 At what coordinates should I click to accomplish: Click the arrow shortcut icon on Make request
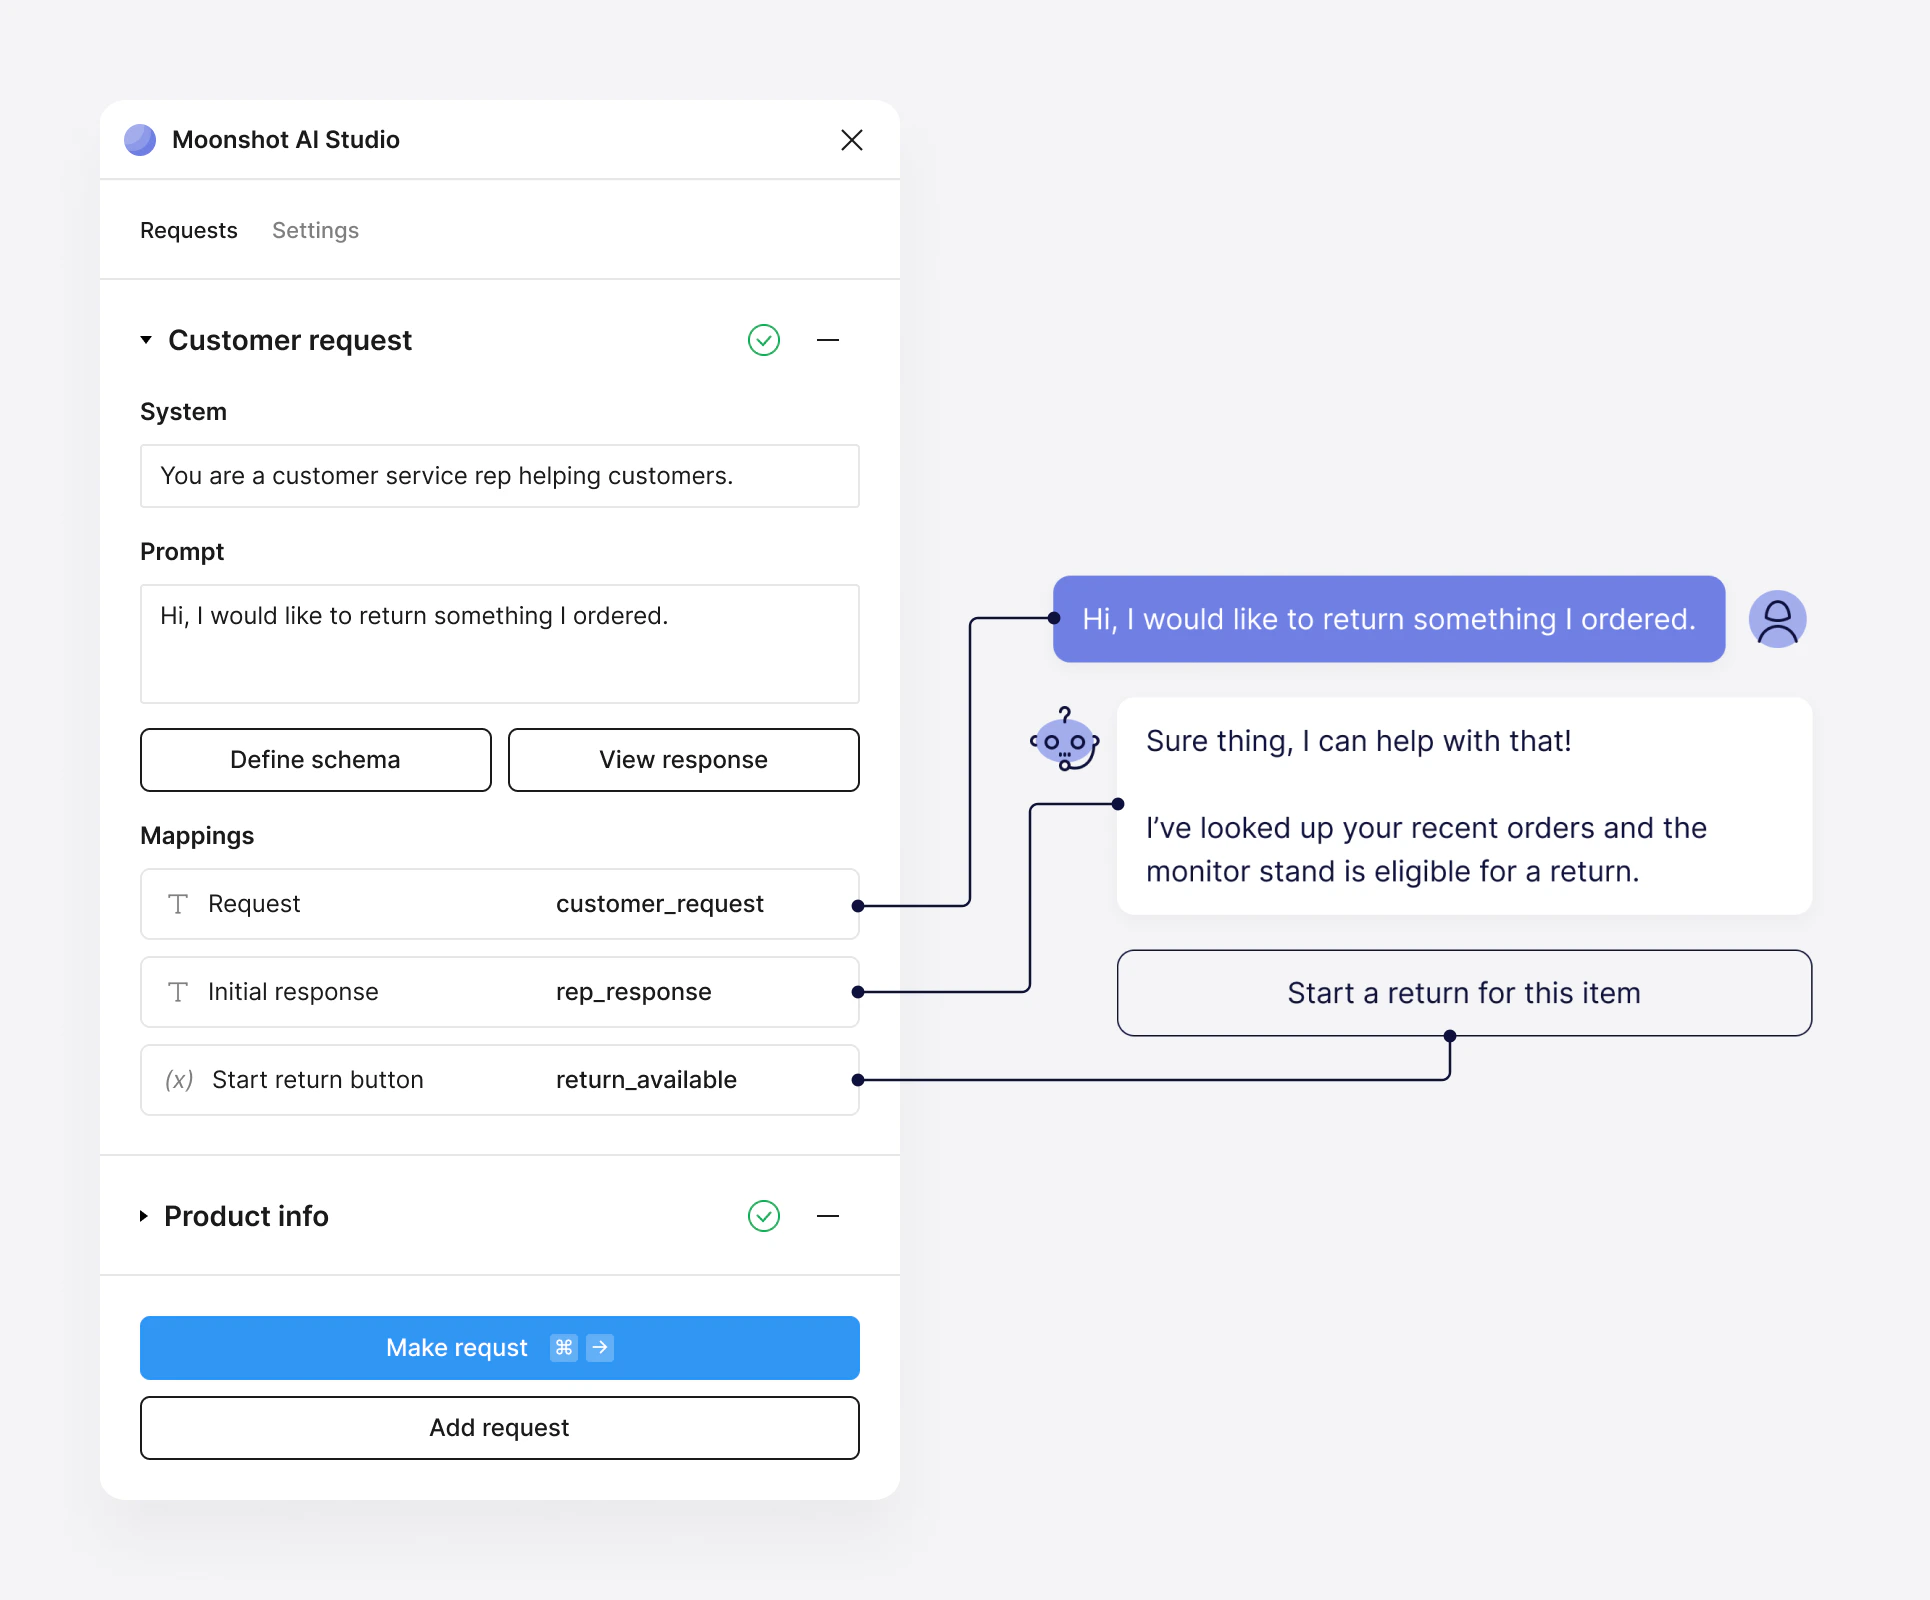(x=600, y=1348)
